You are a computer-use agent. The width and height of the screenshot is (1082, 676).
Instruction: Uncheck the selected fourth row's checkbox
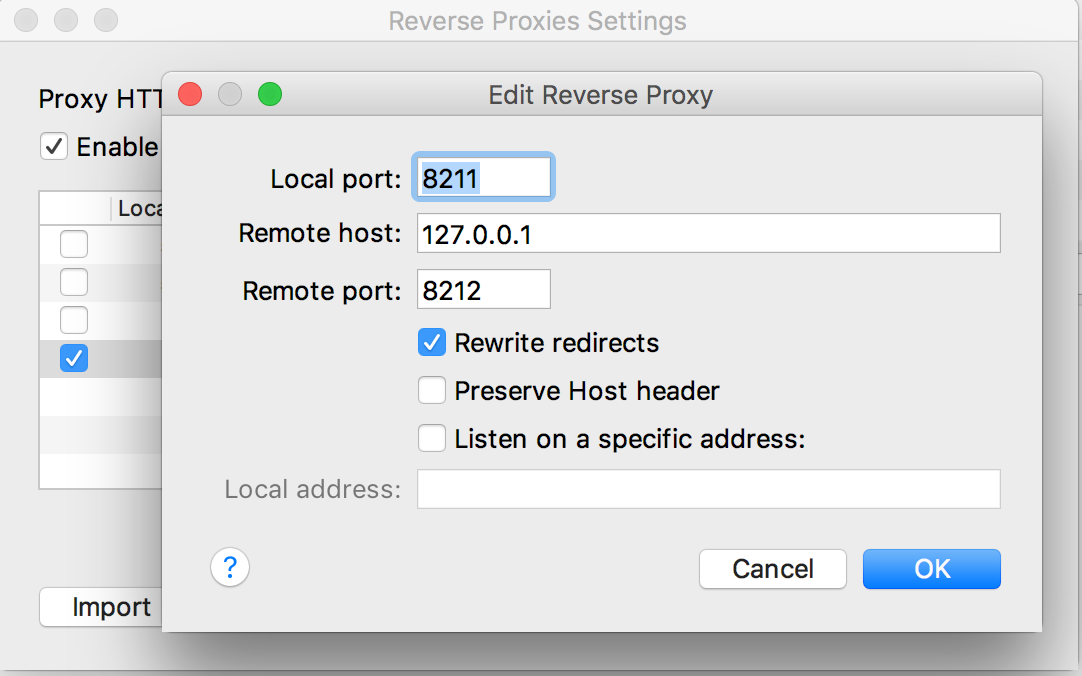pyautogui.click(x=74, y=358)
